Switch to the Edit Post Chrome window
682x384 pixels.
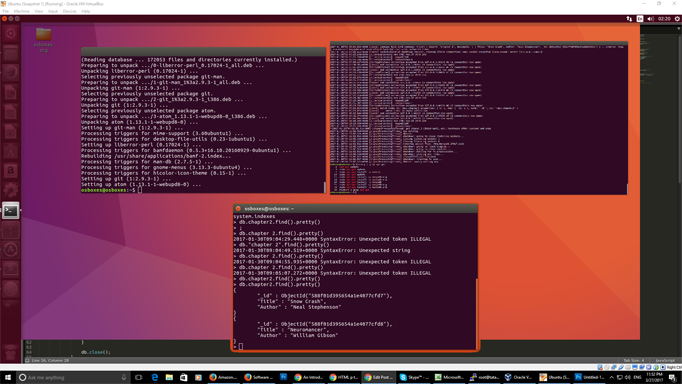(378, 377)
